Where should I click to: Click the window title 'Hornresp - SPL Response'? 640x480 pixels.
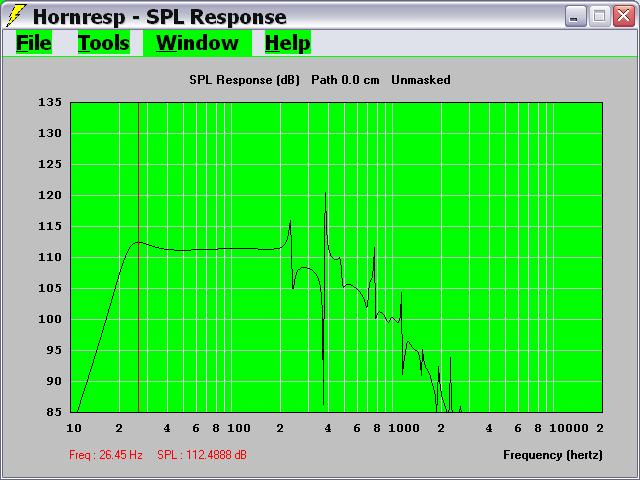click(x=160, y=17)
